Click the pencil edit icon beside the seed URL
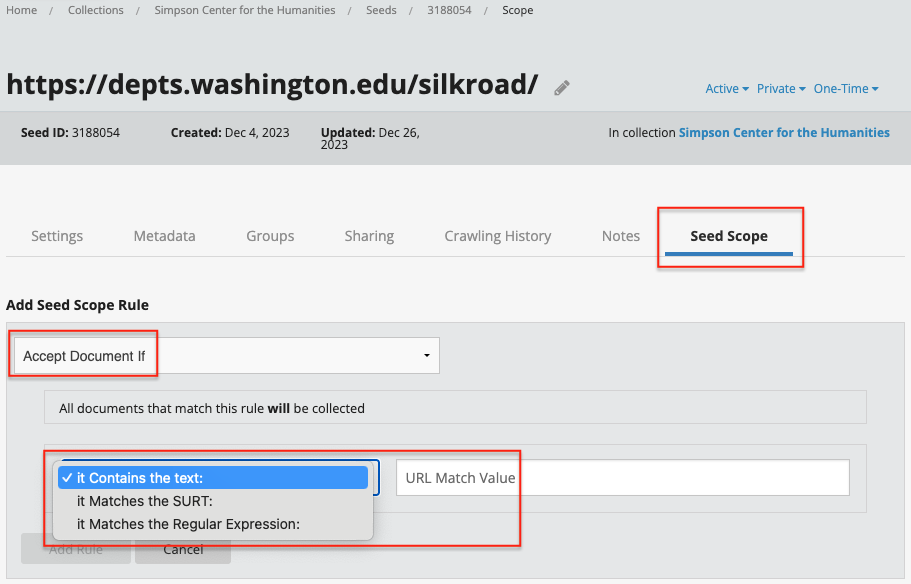The width and height of the screenshot is (911, 584). (x=562, y=88)
